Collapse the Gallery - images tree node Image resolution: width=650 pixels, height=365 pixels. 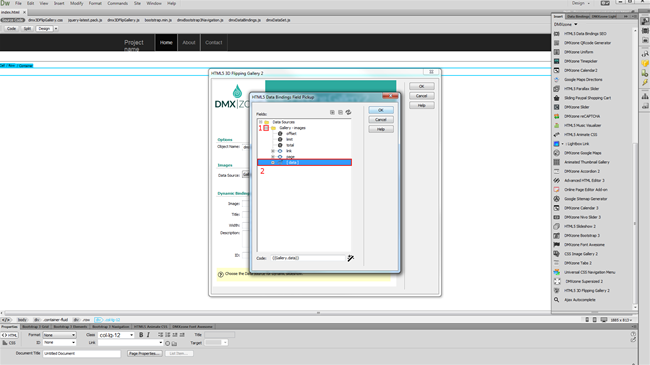(x=266, y=128)
